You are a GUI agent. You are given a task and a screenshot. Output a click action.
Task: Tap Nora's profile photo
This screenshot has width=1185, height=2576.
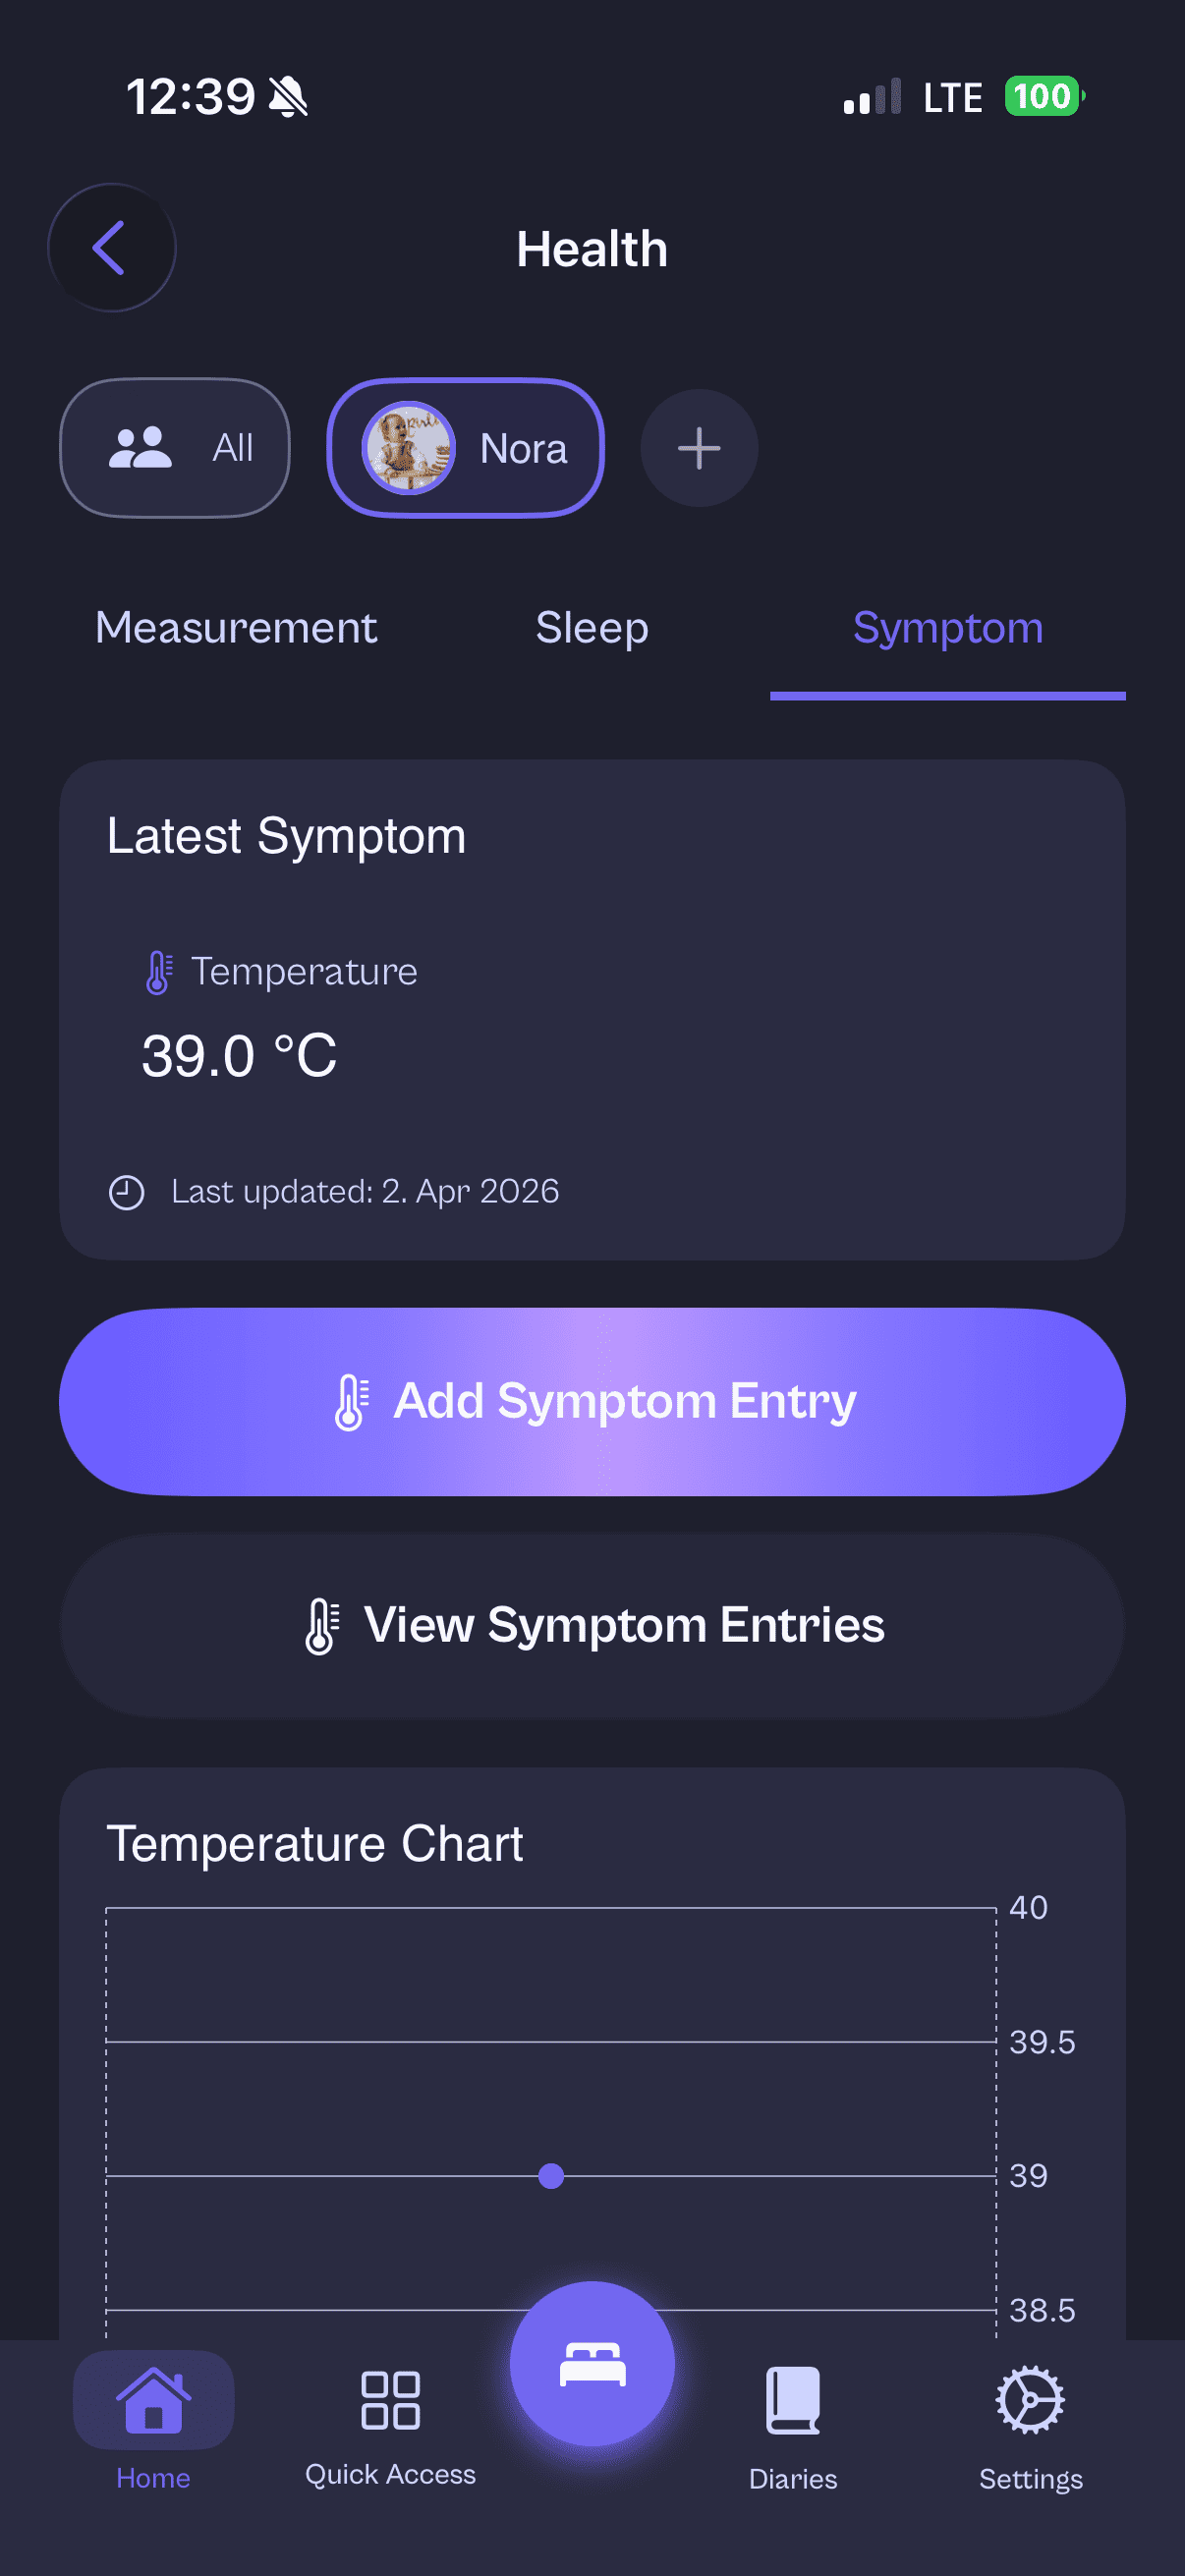(x=408, y=448)
